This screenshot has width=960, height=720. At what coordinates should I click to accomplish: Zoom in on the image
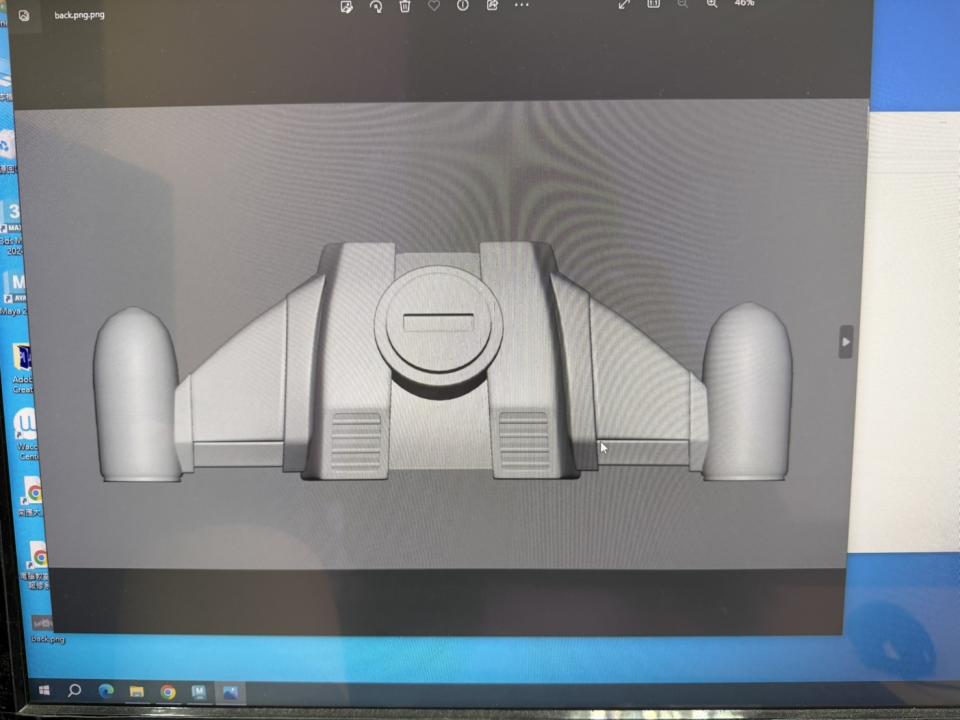[x=710, y=4]
